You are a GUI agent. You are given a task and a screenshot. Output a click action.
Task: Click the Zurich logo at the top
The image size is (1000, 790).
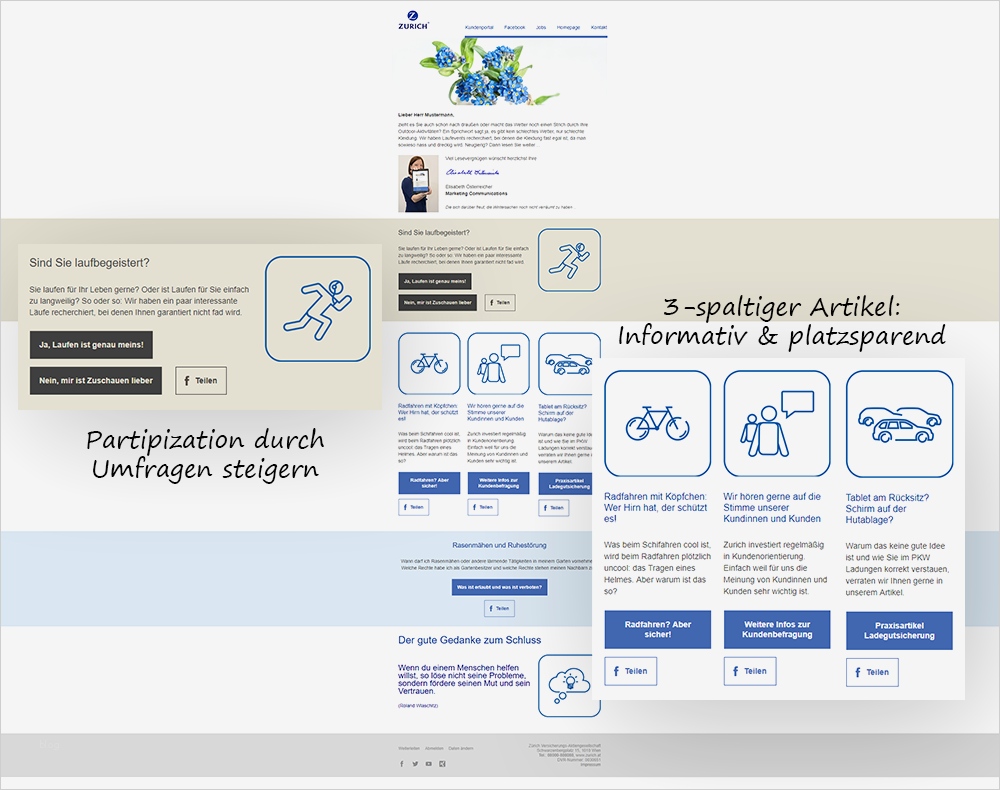tap(411, 21)
